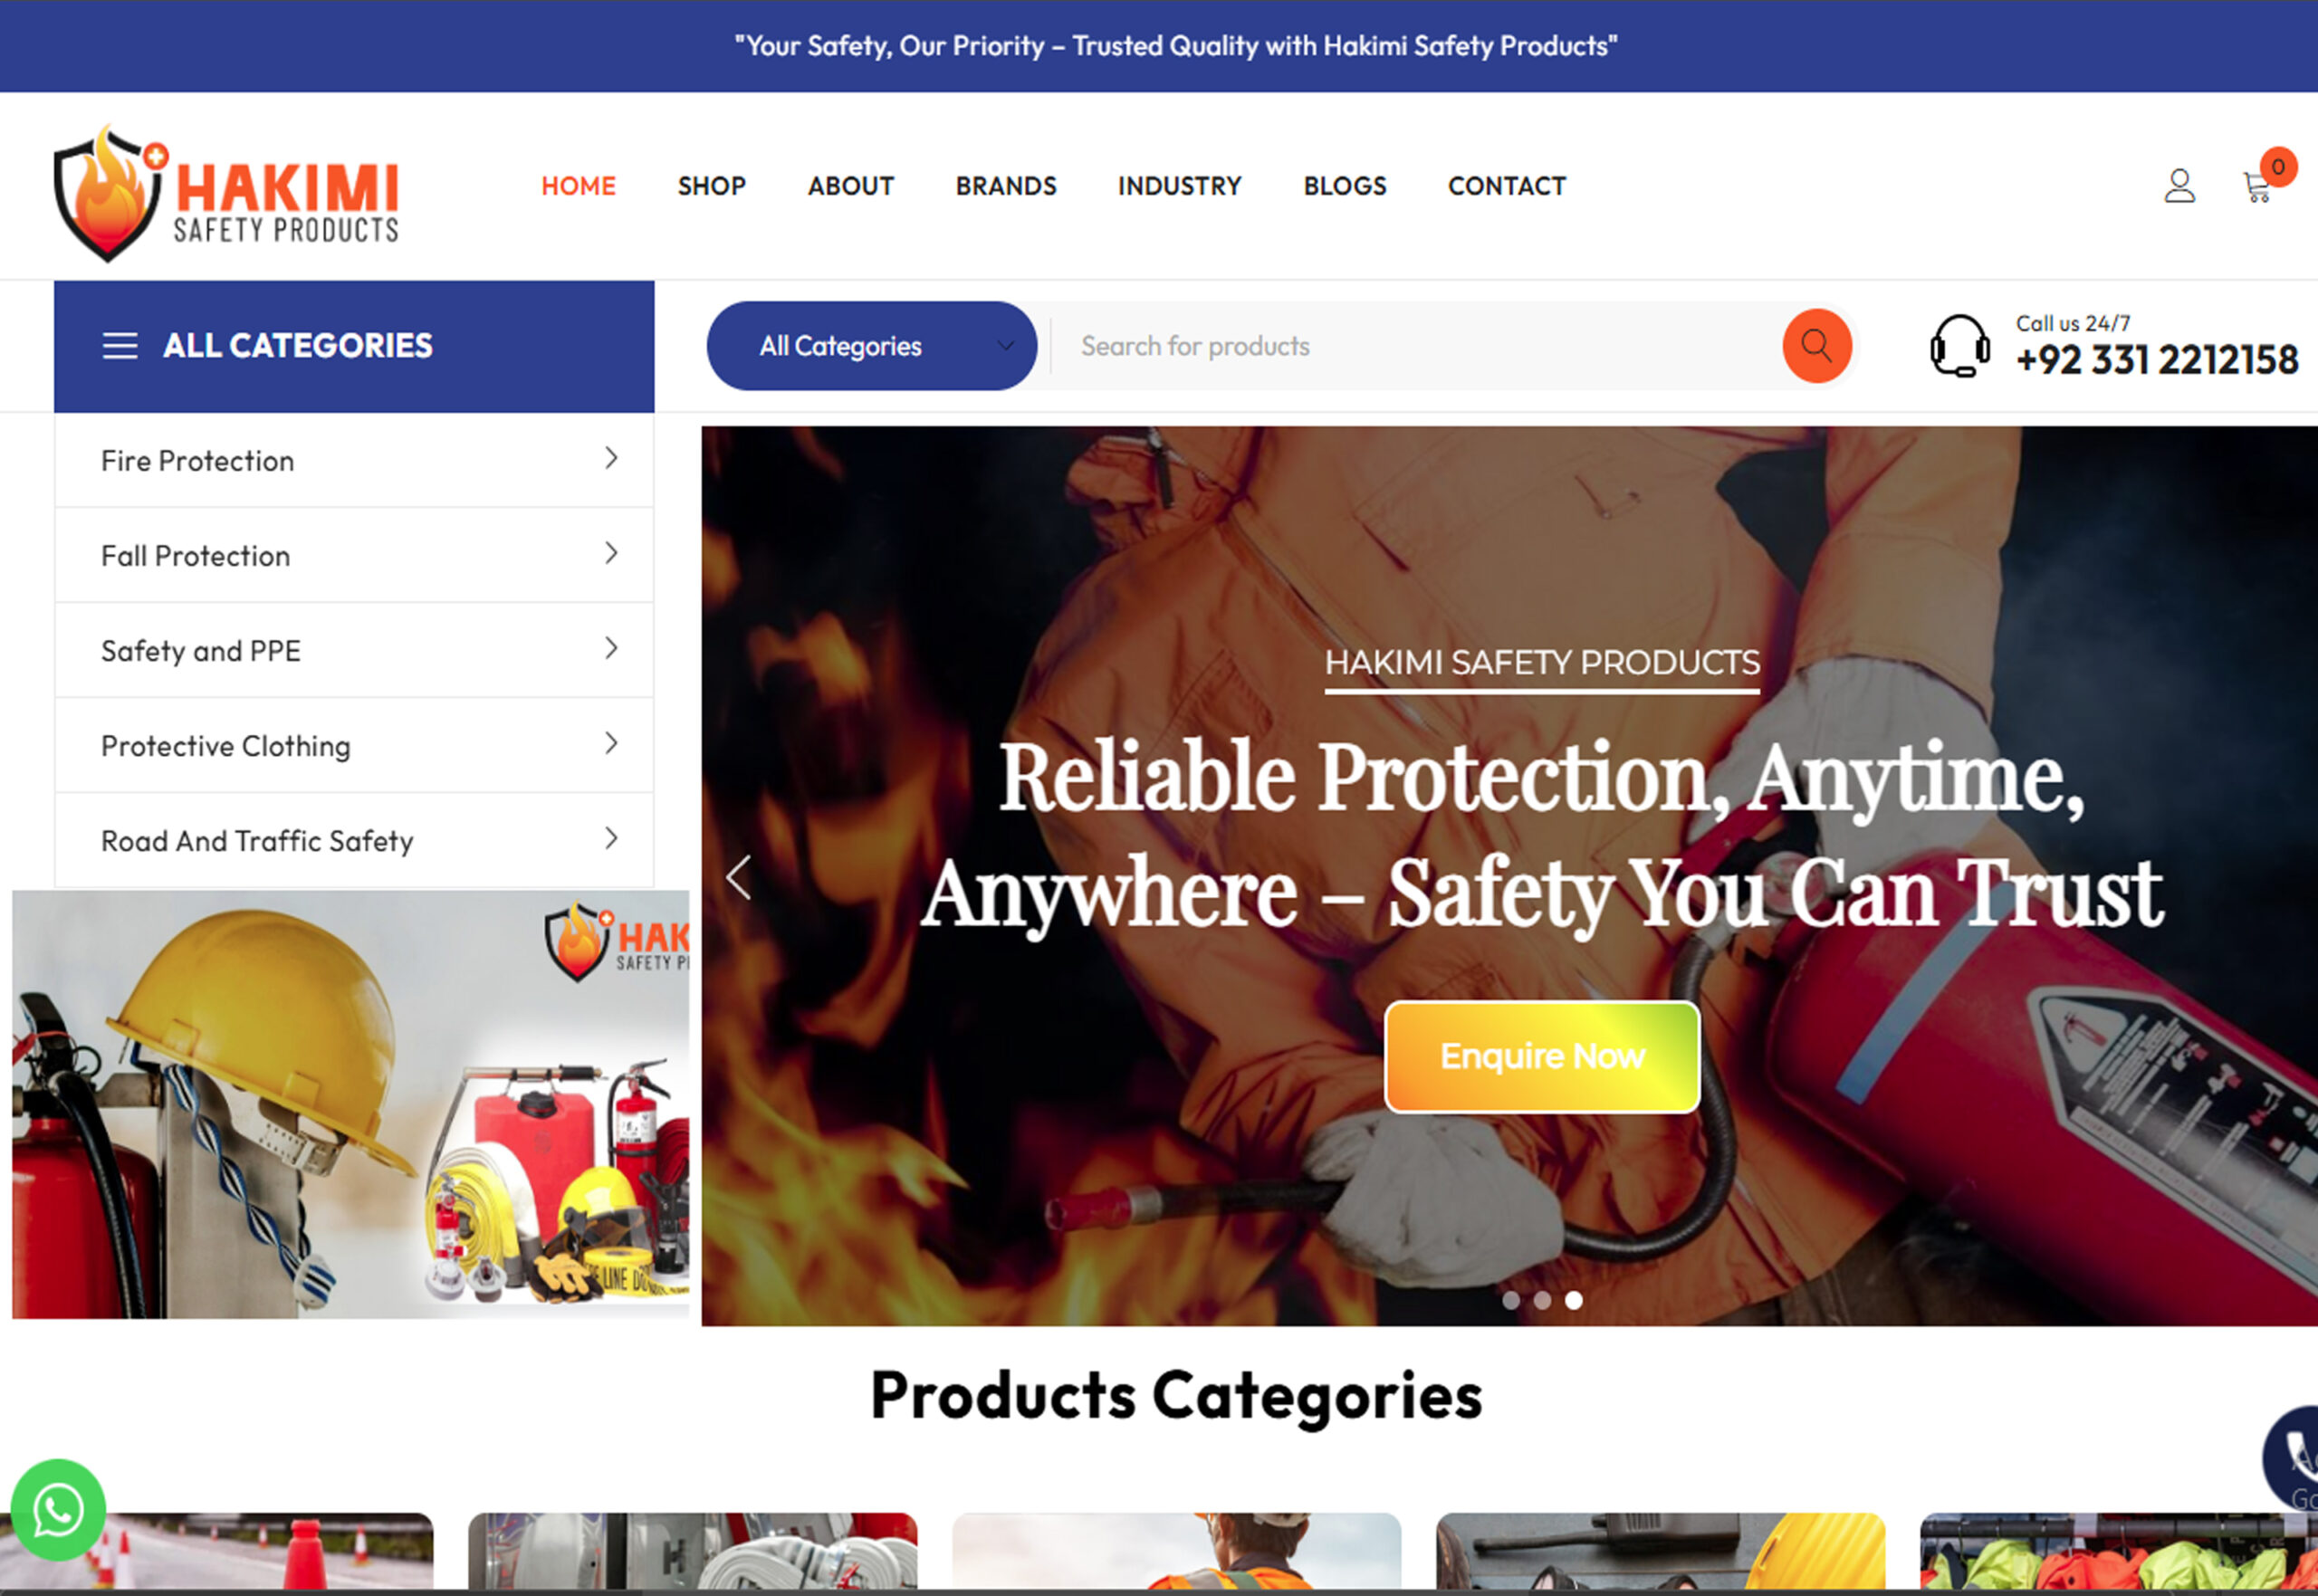Expand the Fire Protection category
Image resolution: width=2318 pixels, height=1596 pixels.
coord(354,460)
